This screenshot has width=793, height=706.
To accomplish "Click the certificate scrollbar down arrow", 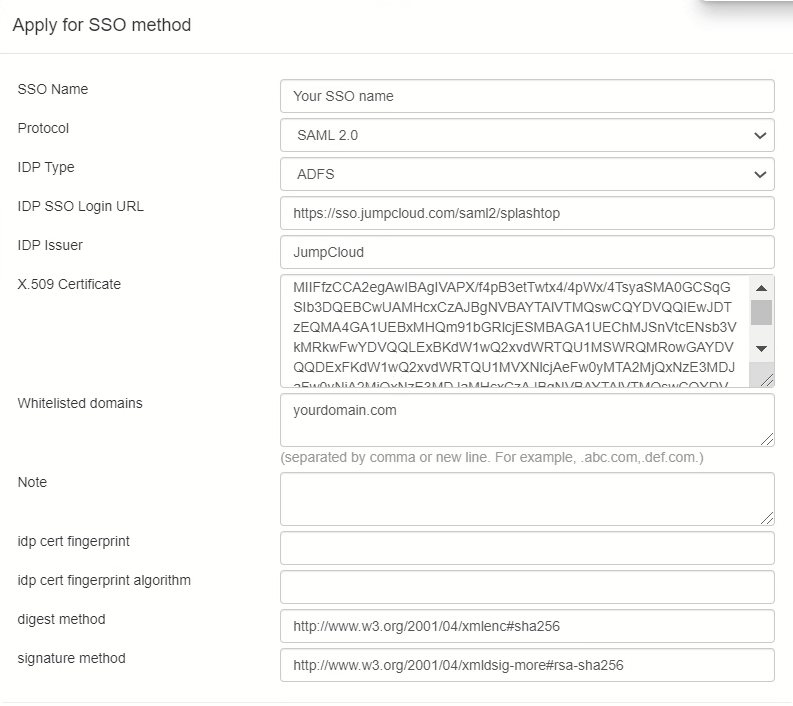I will coord(762,348).
